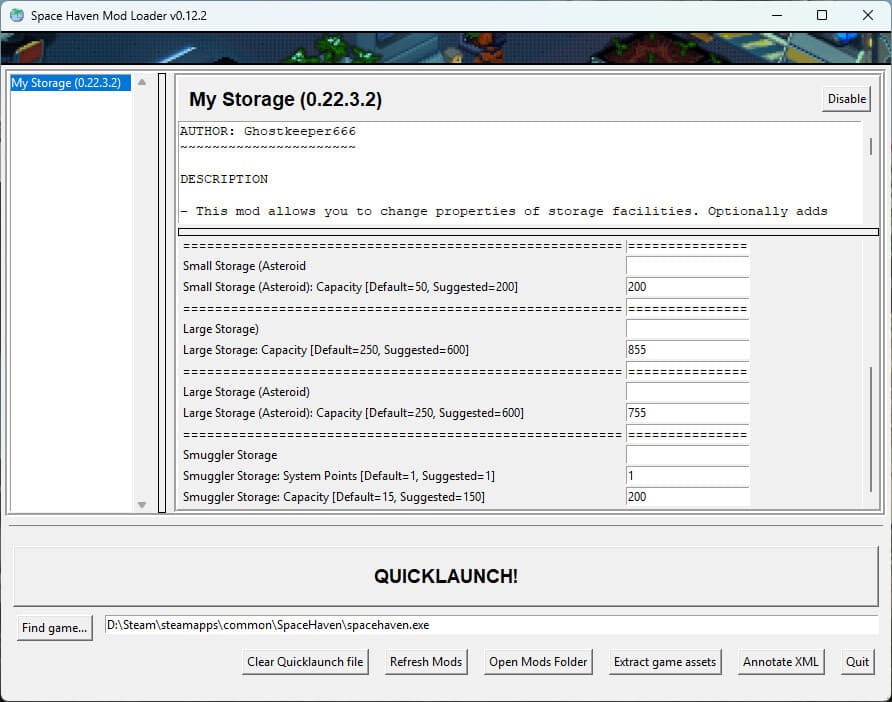Click the Annotate XML button
The width and height of the screenshot is (892, 702).
[x=780, y=662]
